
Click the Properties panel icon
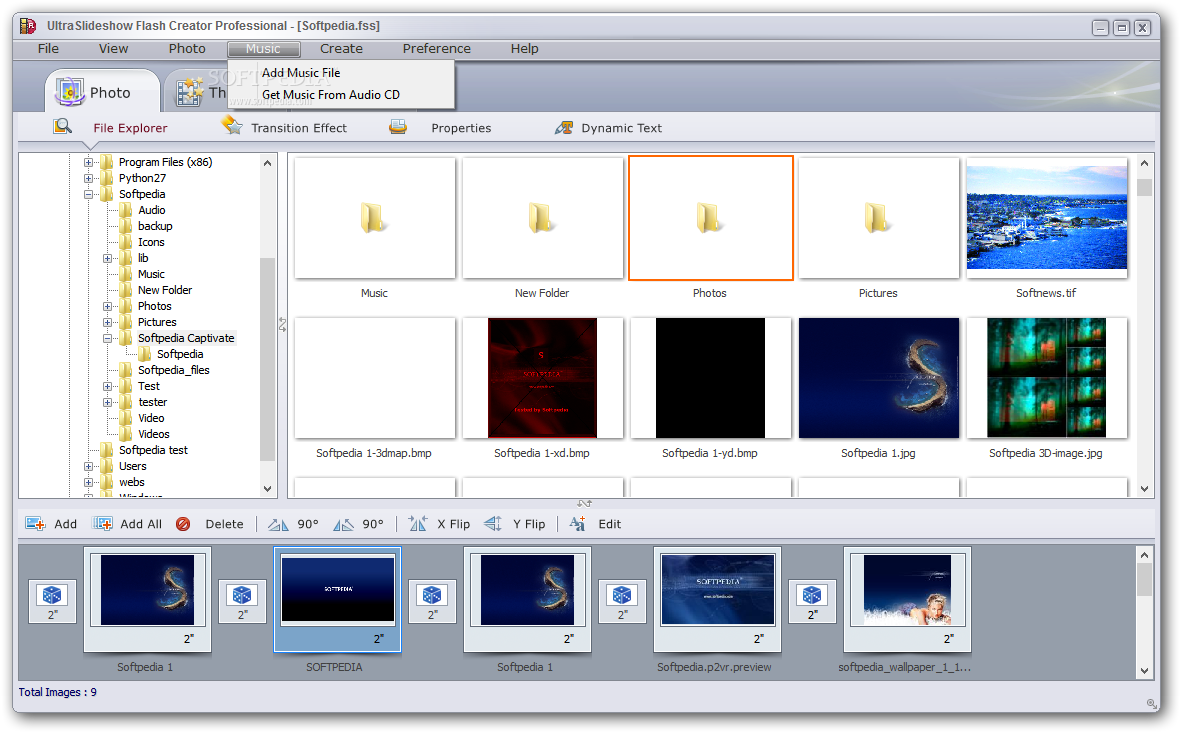(398, 127)
